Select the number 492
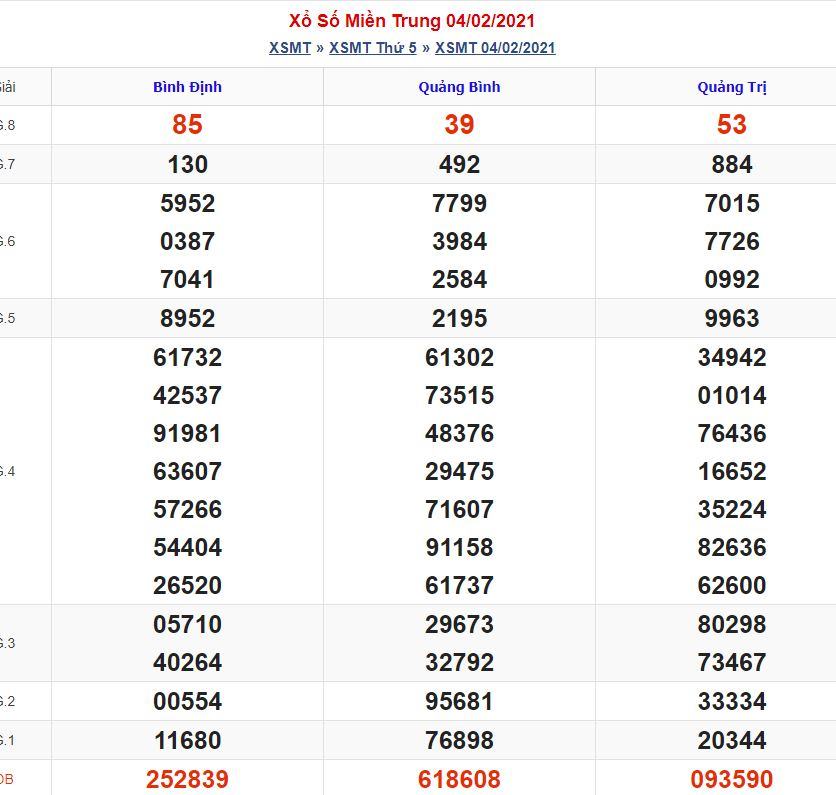The width and height of the screenshot is (836, 795). tap(459, 164)
